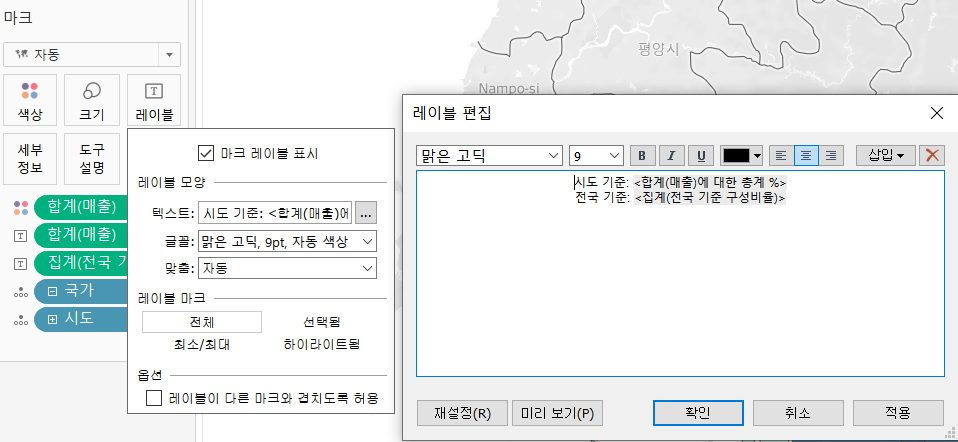Click the 텍스트 label text field
The width and height of the screenshot is (958, 442).
[x=276, y=213]
